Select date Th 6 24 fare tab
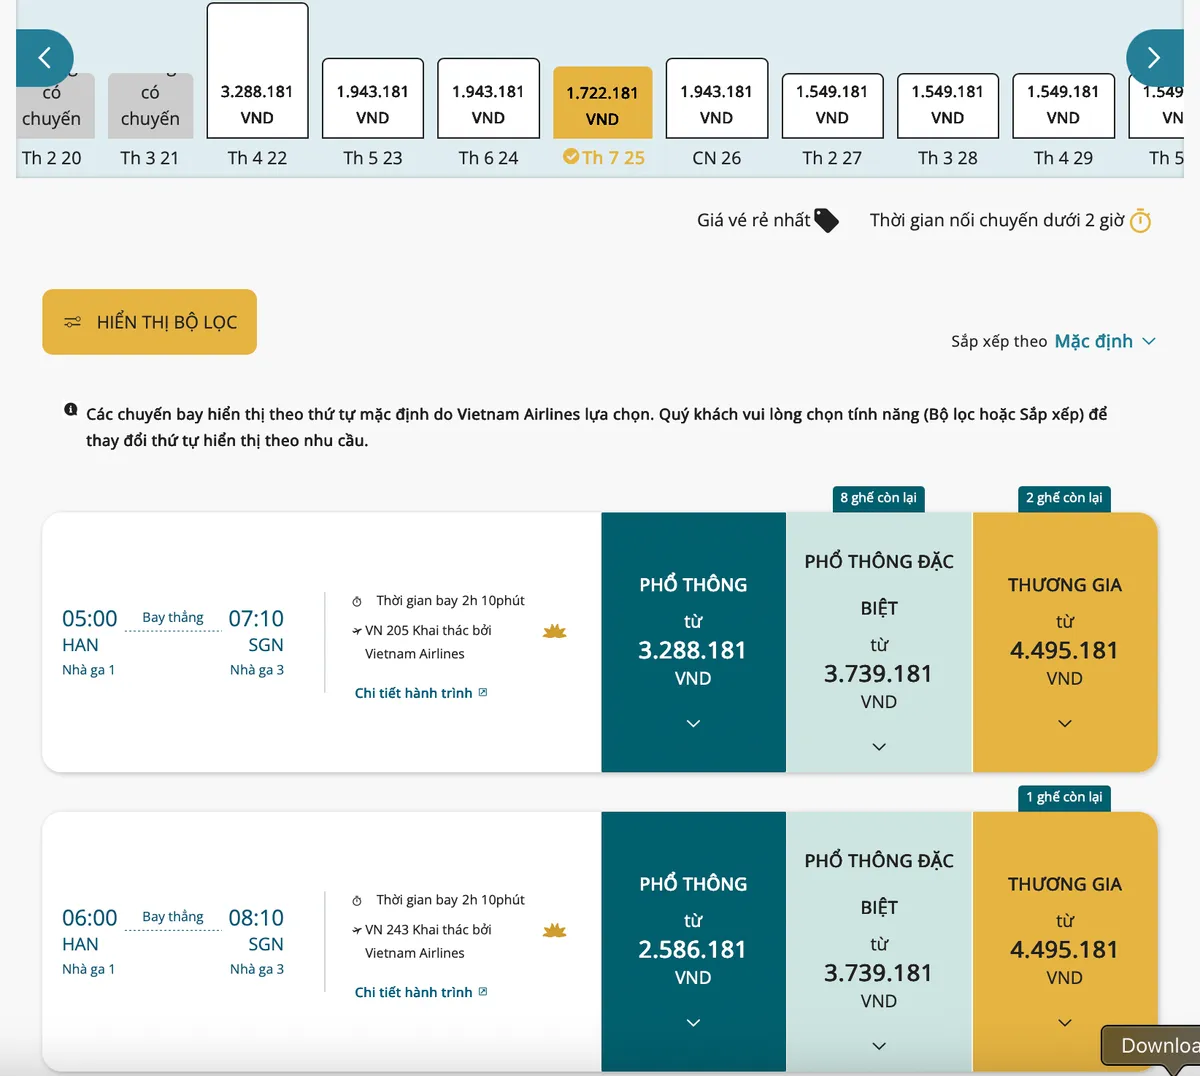Image resolution: width=1200 pixels, height=1076 pixels. pyautogui.click(x=488, y=98)
